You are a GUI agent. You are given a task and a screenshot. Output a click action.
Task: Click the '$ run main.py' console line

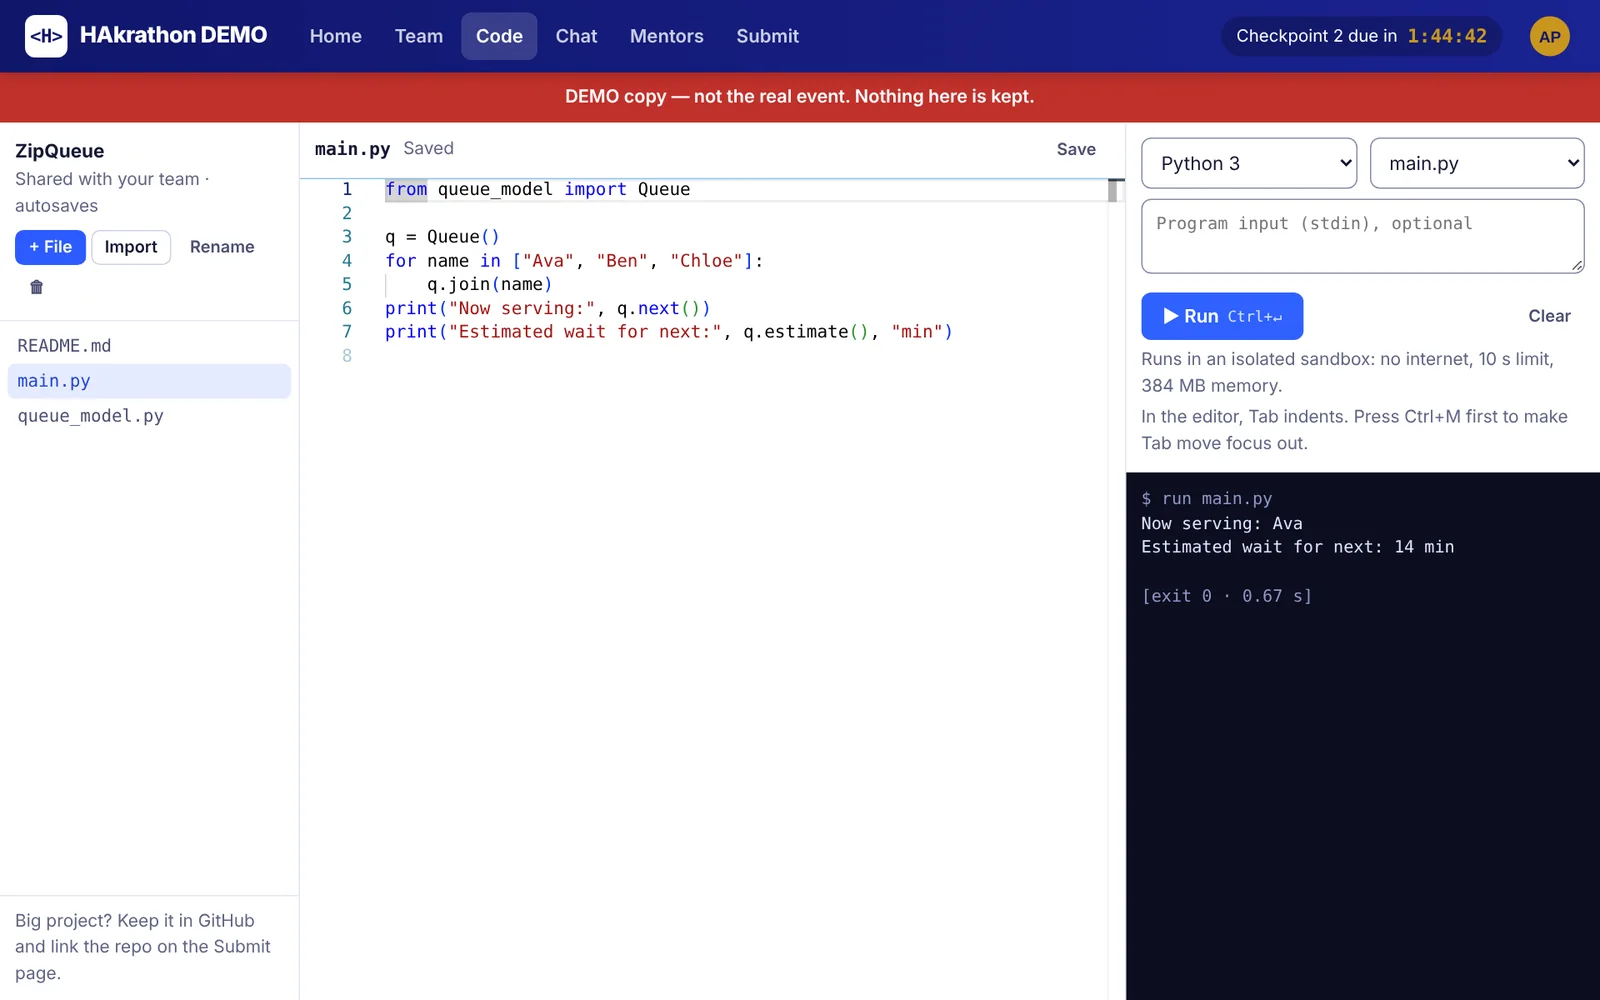click(x=1206, y=498)
